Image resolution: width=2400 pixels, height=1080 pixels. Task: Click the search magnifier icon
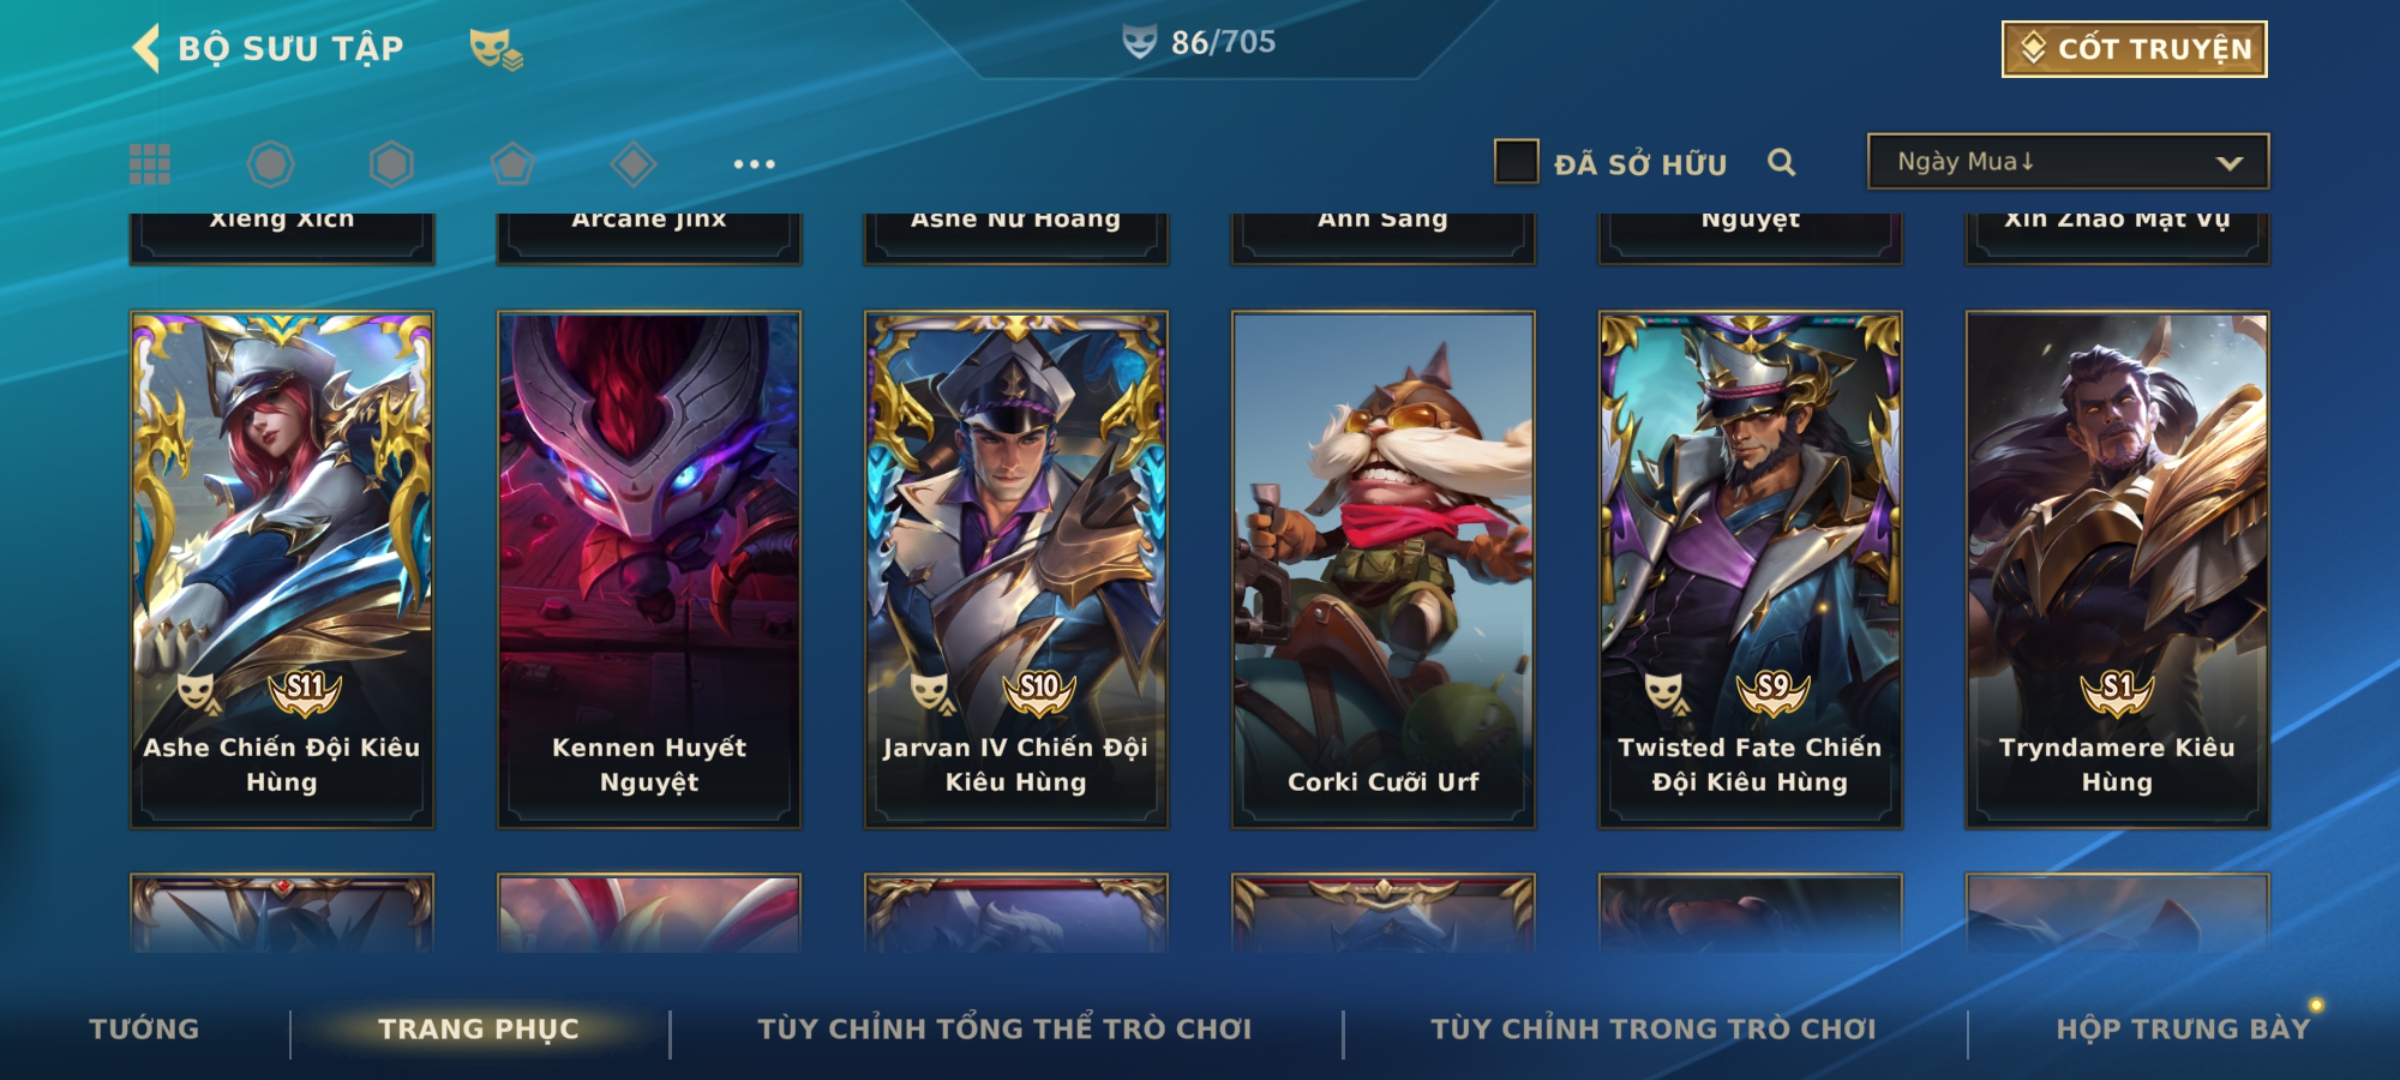(1781, 162)
